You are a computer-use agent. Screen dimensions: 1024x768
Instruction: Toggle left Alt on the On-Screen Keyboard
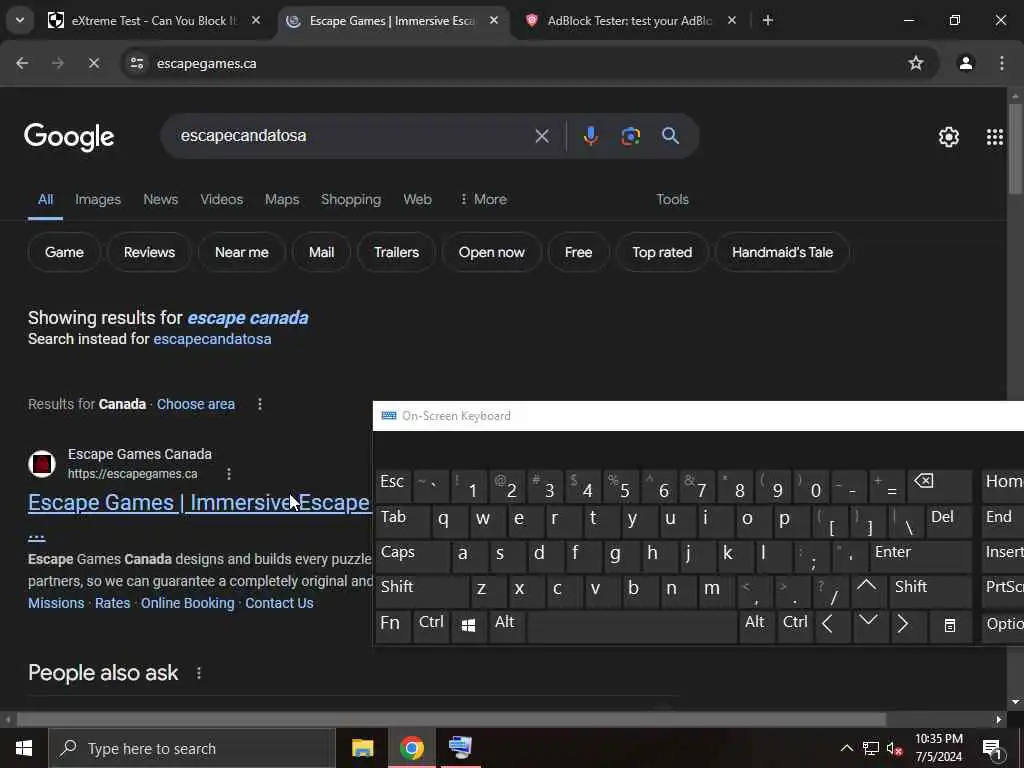[507, 626]
